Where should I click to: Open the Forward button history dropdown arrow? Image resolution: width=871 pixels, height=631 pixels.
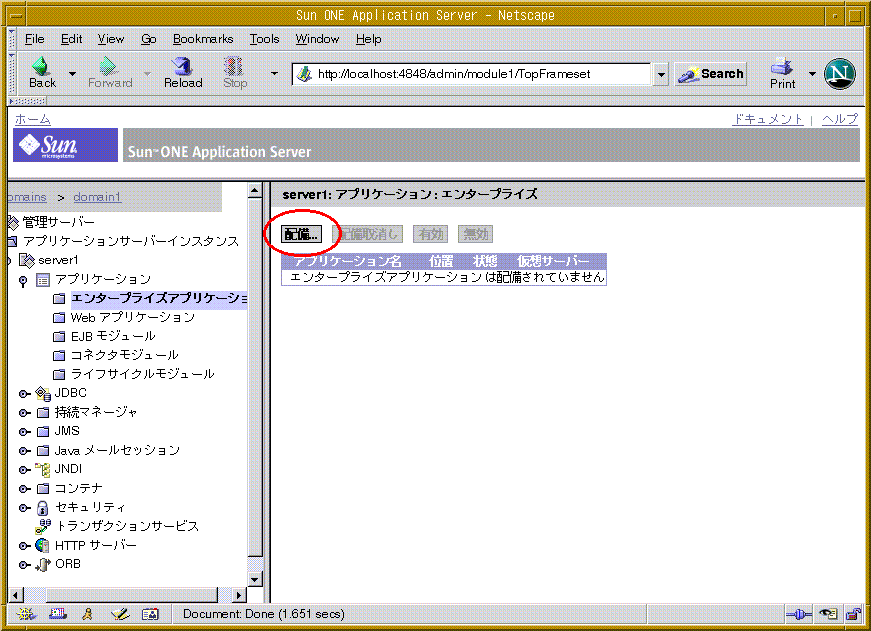(147, 73)
